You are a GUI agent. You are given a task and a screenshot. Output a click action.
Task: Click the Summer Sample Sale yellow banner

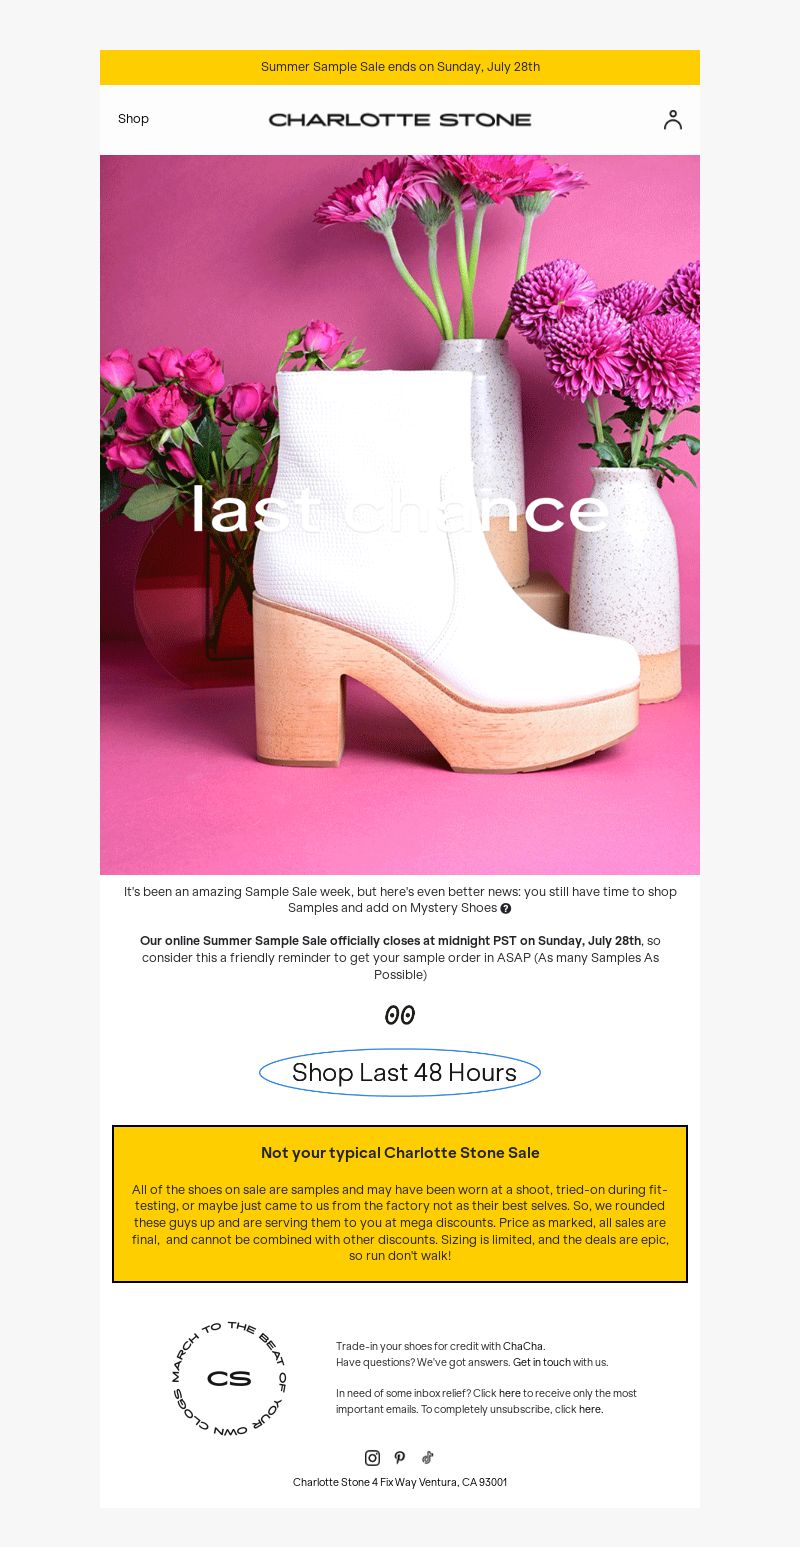pos(400,67)
